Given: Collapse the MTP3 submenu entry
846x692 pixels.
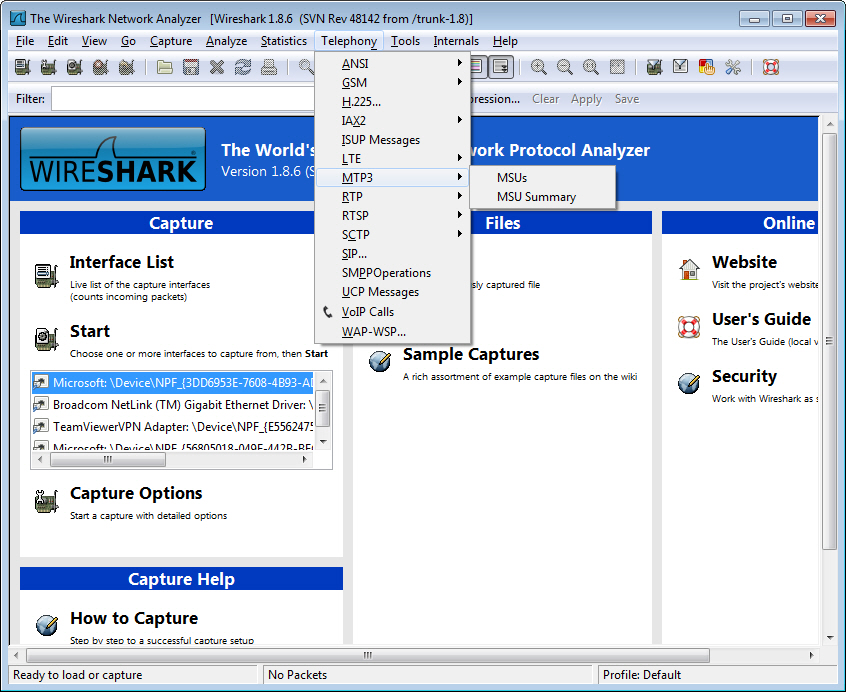Looking at the screenshot, I should coord(392,177).
